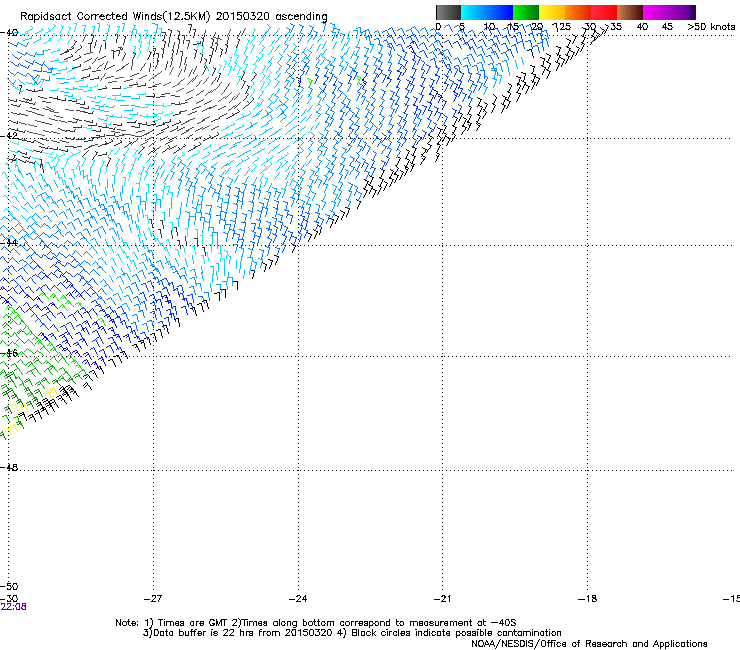Click the yellow 20-25 knots legend color
This screenshot has width=740, height=650.
(552, 12)
